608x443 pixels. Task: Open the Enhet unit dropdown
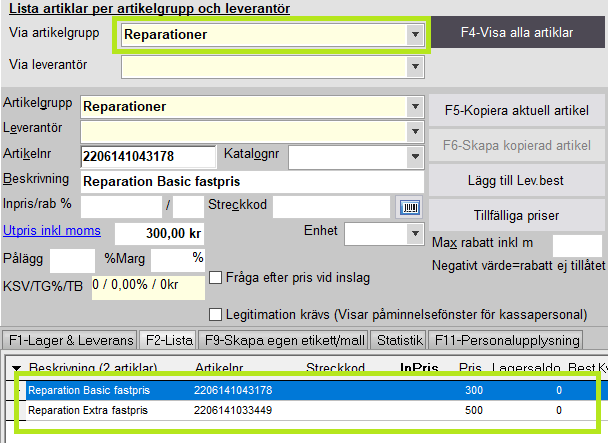point(414,233)
